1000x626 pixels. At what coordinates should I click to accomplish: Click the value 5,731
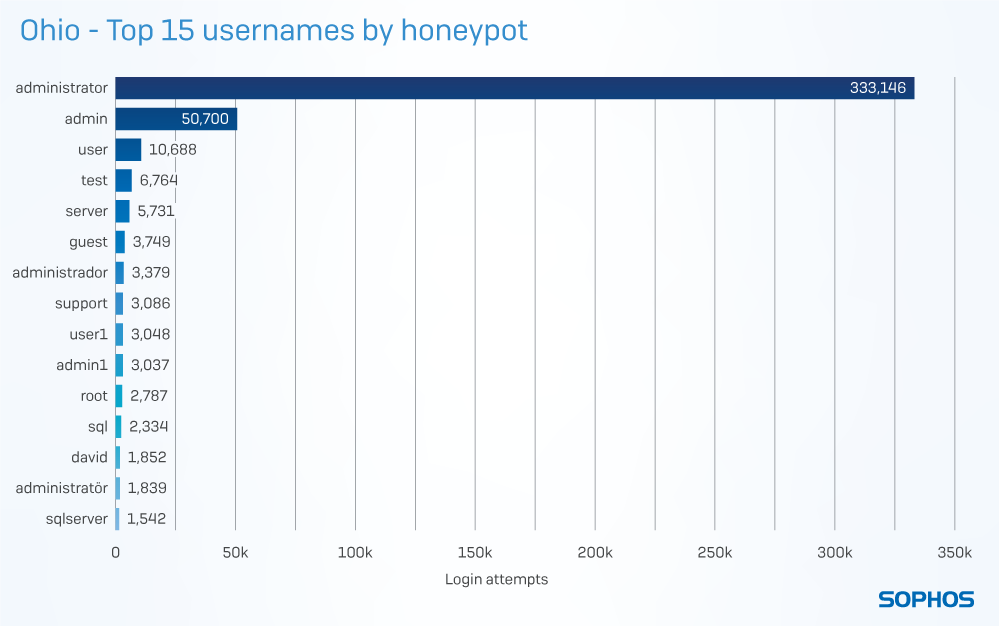click(156, 211)
